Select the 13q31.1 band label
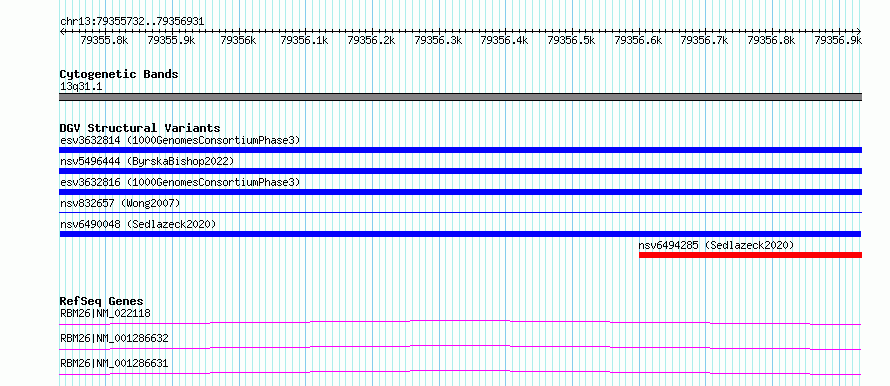Screen dimensions: 890x386 [81, 87]
